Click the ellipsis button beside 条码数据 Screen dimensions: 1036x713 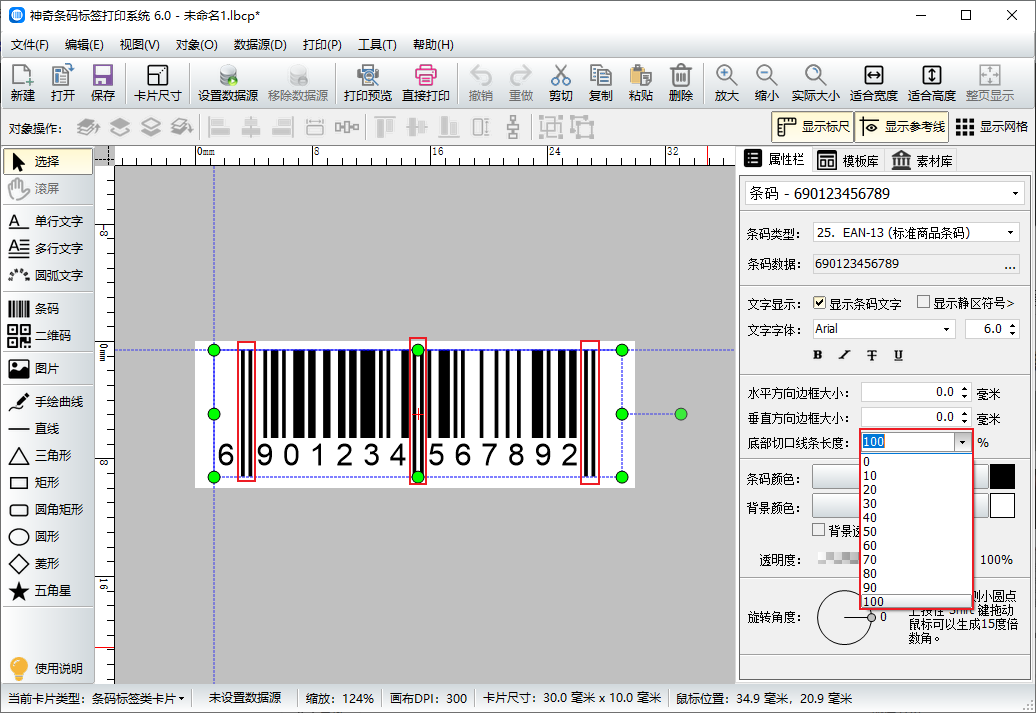click(1010, 265)
